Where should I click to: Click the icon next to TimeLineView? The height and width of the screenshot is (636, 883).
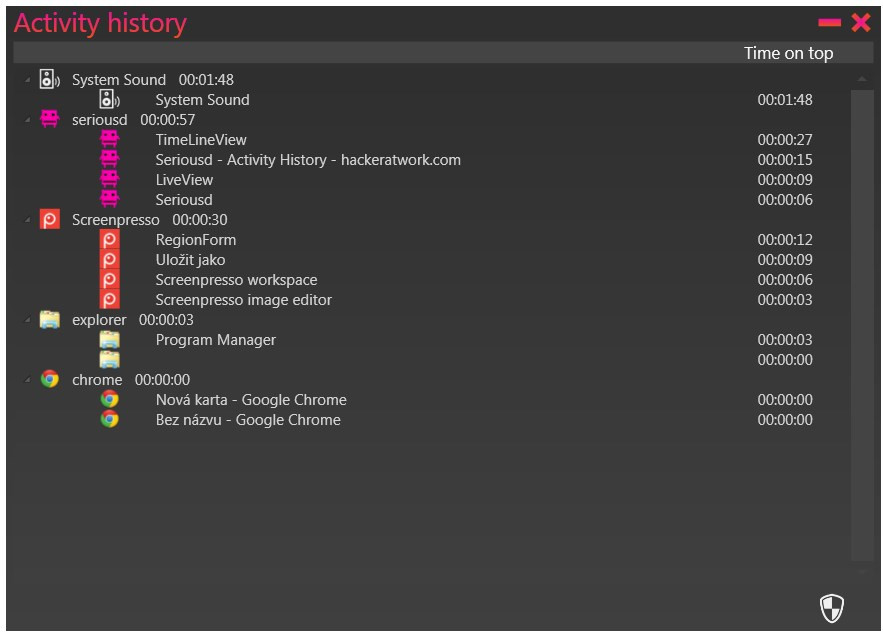click(109, 139)
